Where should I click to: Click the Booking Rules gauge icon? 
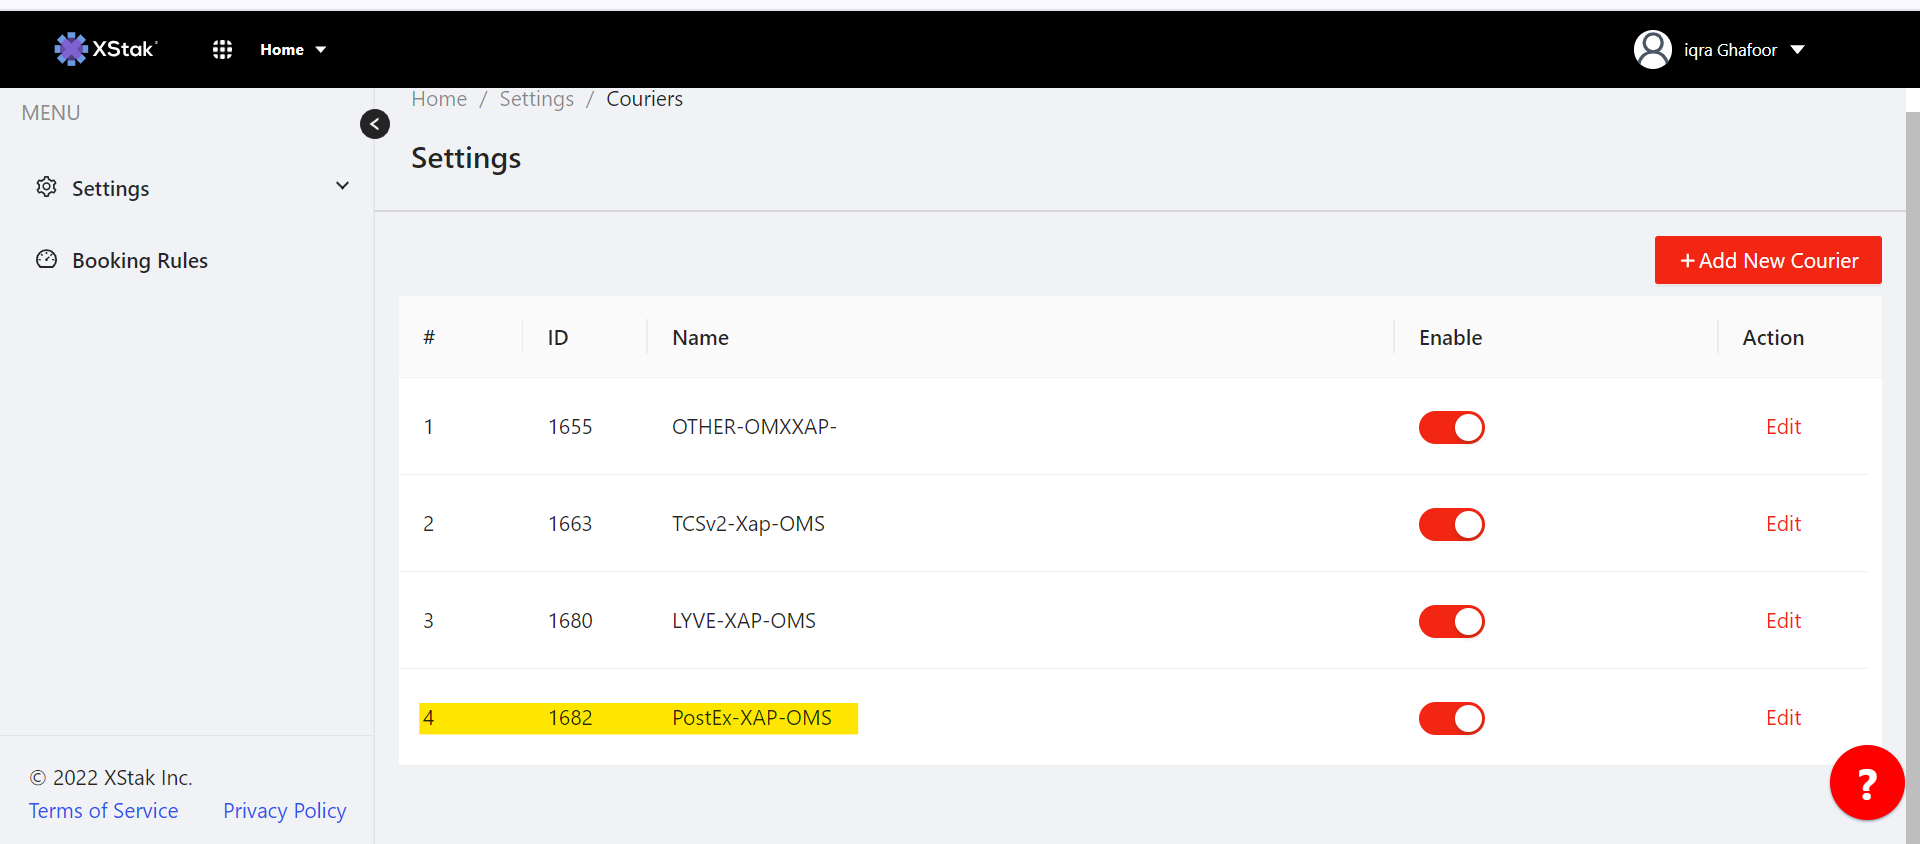pos(47,260)
